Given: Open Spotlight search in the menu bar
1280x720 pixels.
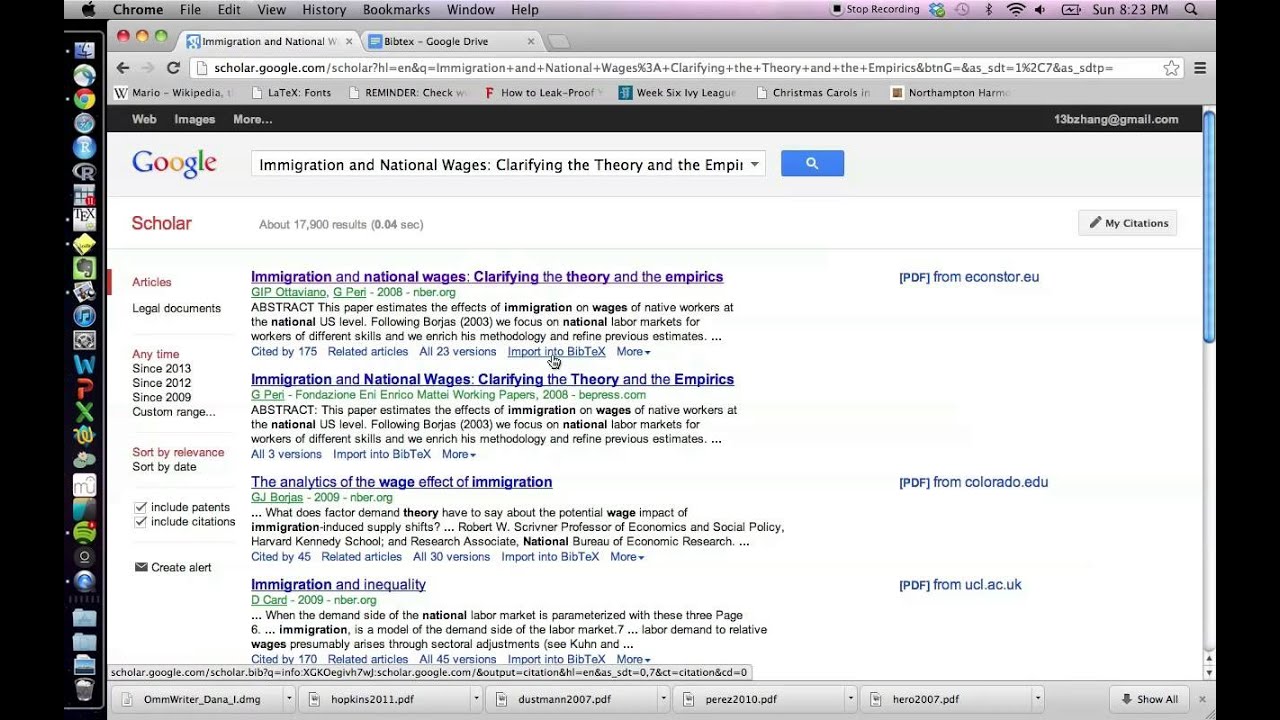Looking at the screenshot, I should coord(1191,9).
